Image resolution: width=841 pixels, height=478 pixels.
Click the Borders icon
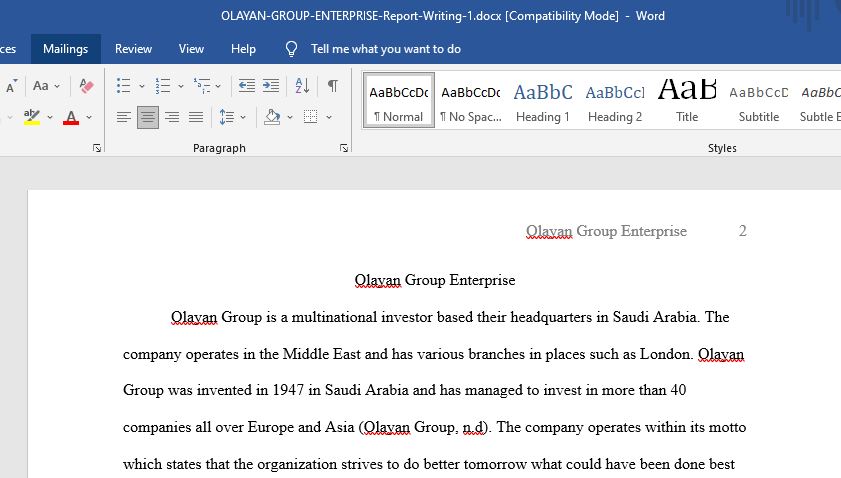point(311,116)
